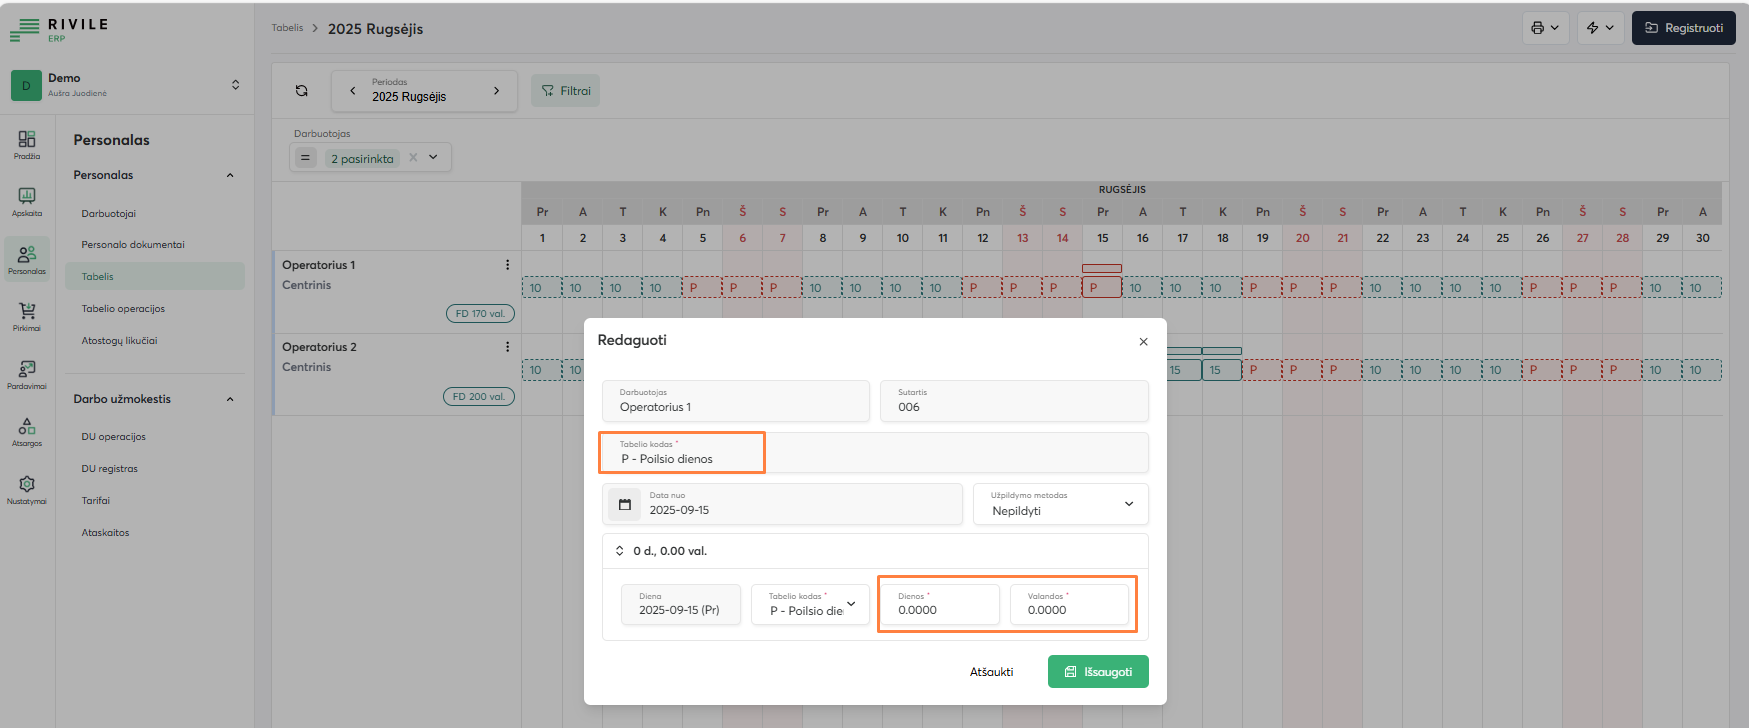Image resolution: width=1749 pixels, height=728 pixels.
Task: Open the Nustatymai settings icon
Action: click(x=27, y=489)
